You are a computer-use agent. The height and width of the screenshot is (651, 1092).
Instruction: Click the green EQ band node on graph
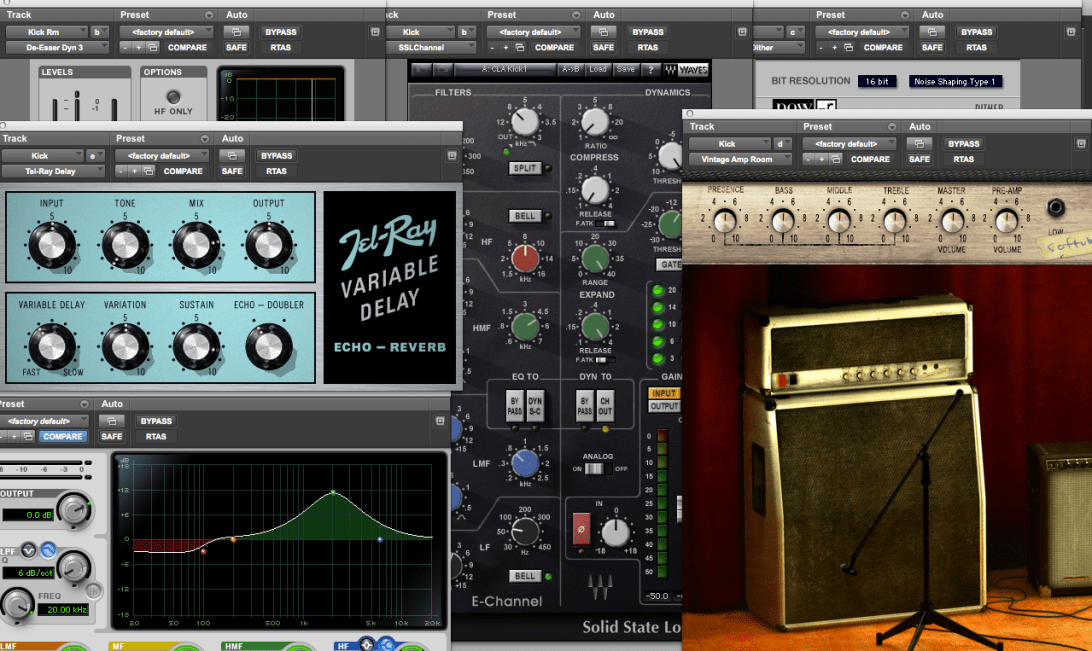[333, 492]
